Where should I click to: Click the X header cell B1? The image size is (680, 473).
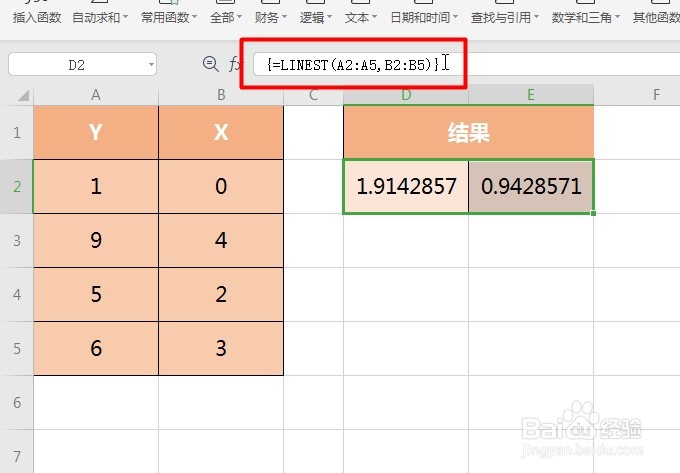pos(221,132)
